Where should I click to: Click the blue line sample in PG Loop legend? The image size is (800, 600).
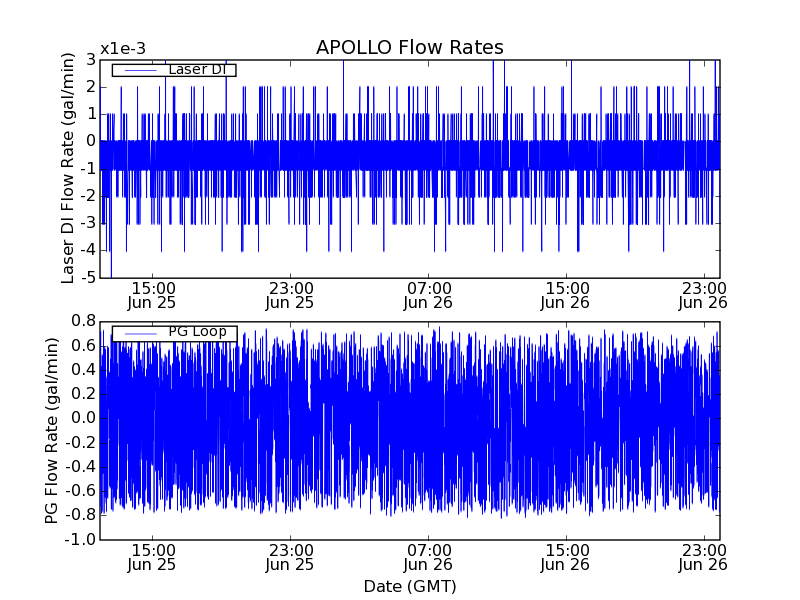pos(140,334)
